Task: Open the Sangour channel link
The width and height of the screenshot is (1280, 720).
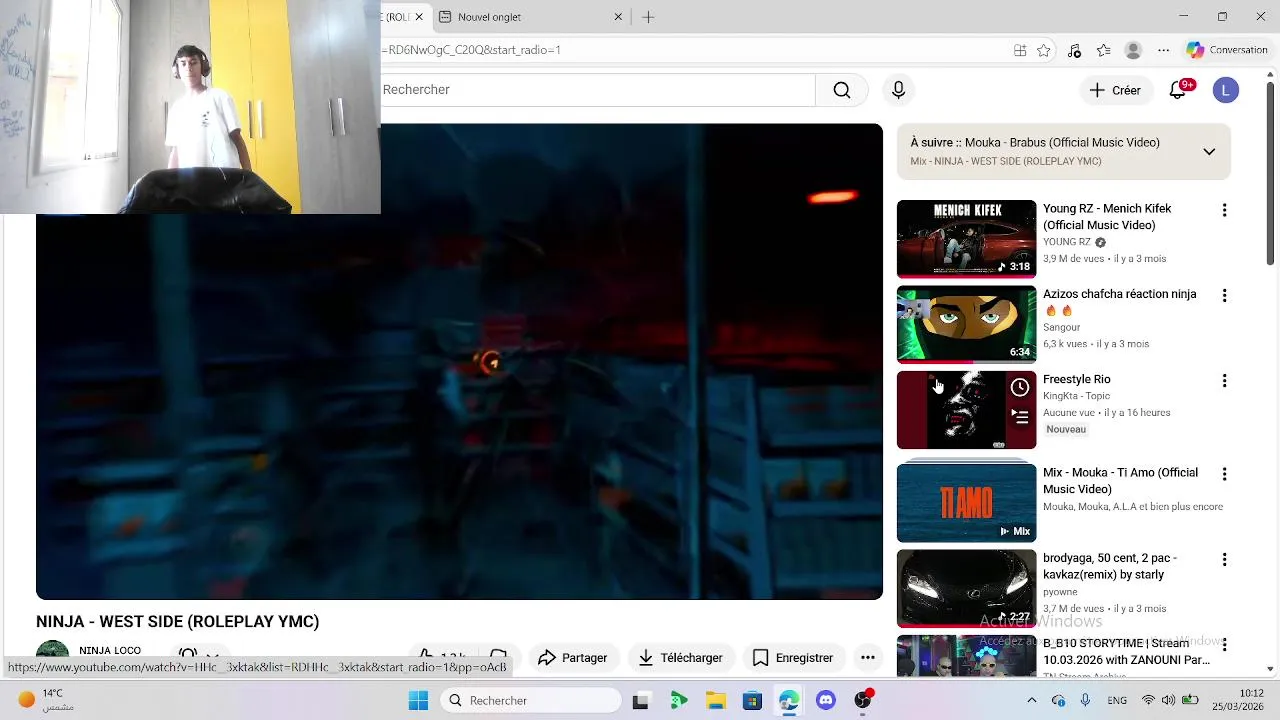Action: pyautogui.click(x=1061, y=327)
